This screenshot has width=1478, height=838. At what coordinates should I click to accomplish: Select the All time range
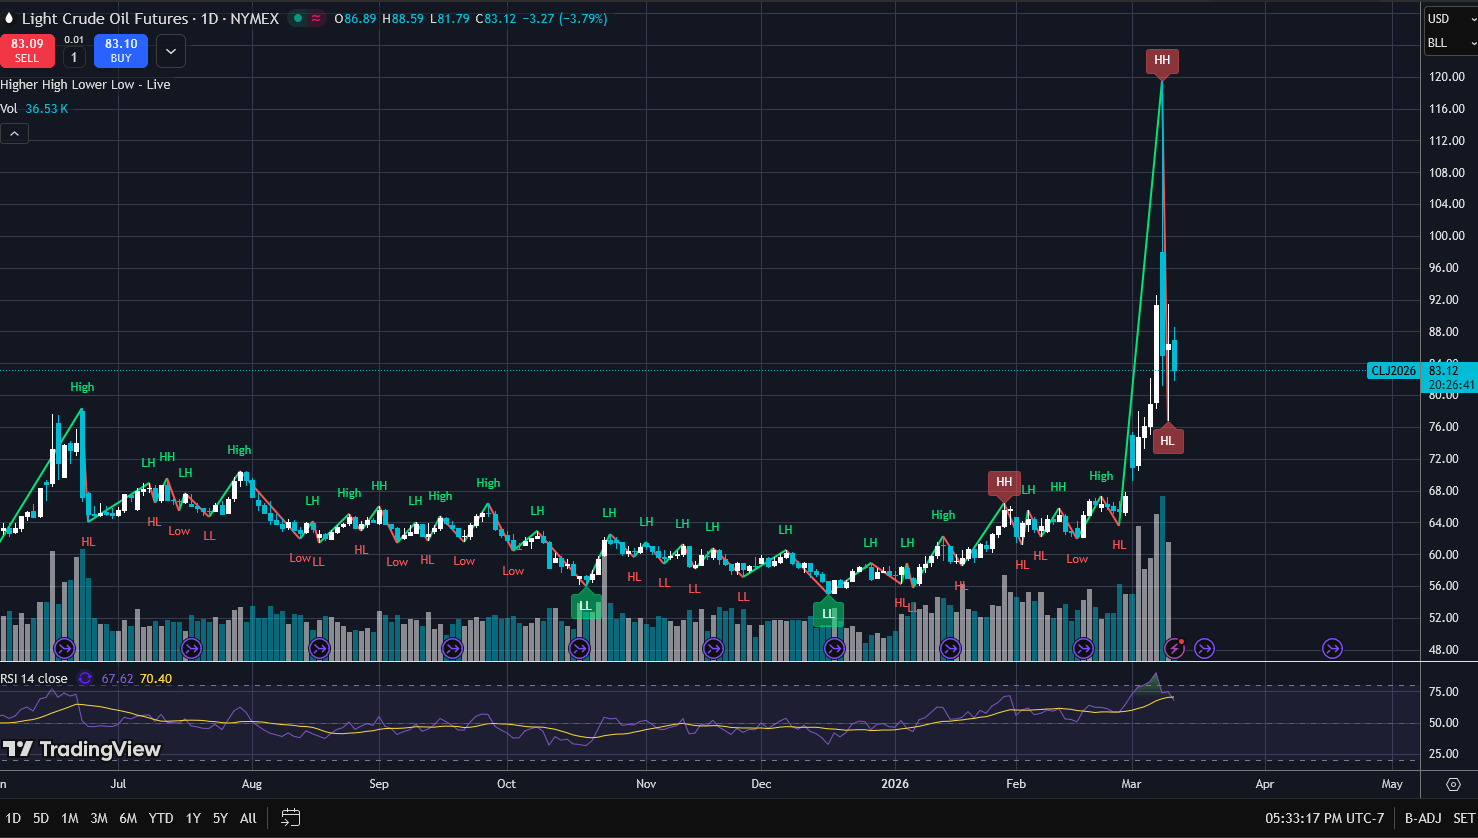[248, 818]
